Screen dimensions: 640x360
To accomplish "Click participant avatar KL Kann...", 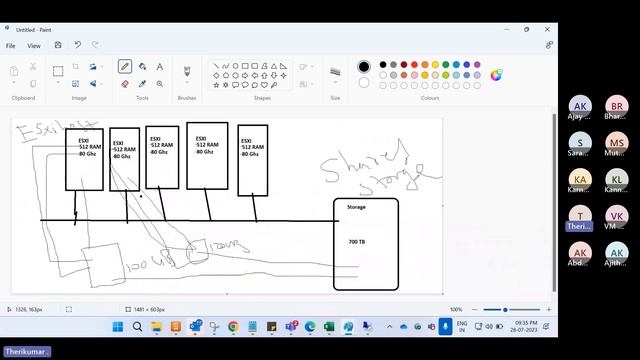I will coord(617,180).
